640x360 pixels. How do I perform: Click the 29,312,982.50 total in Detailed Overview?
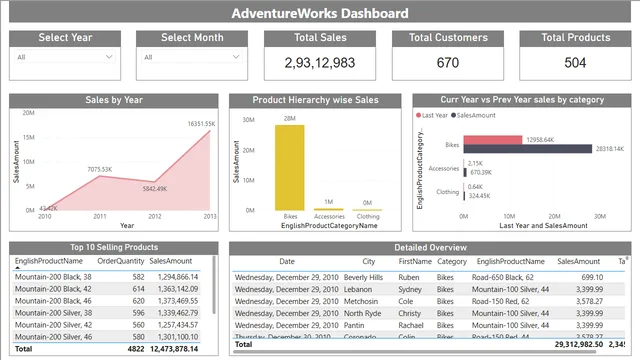coord(579,344)
